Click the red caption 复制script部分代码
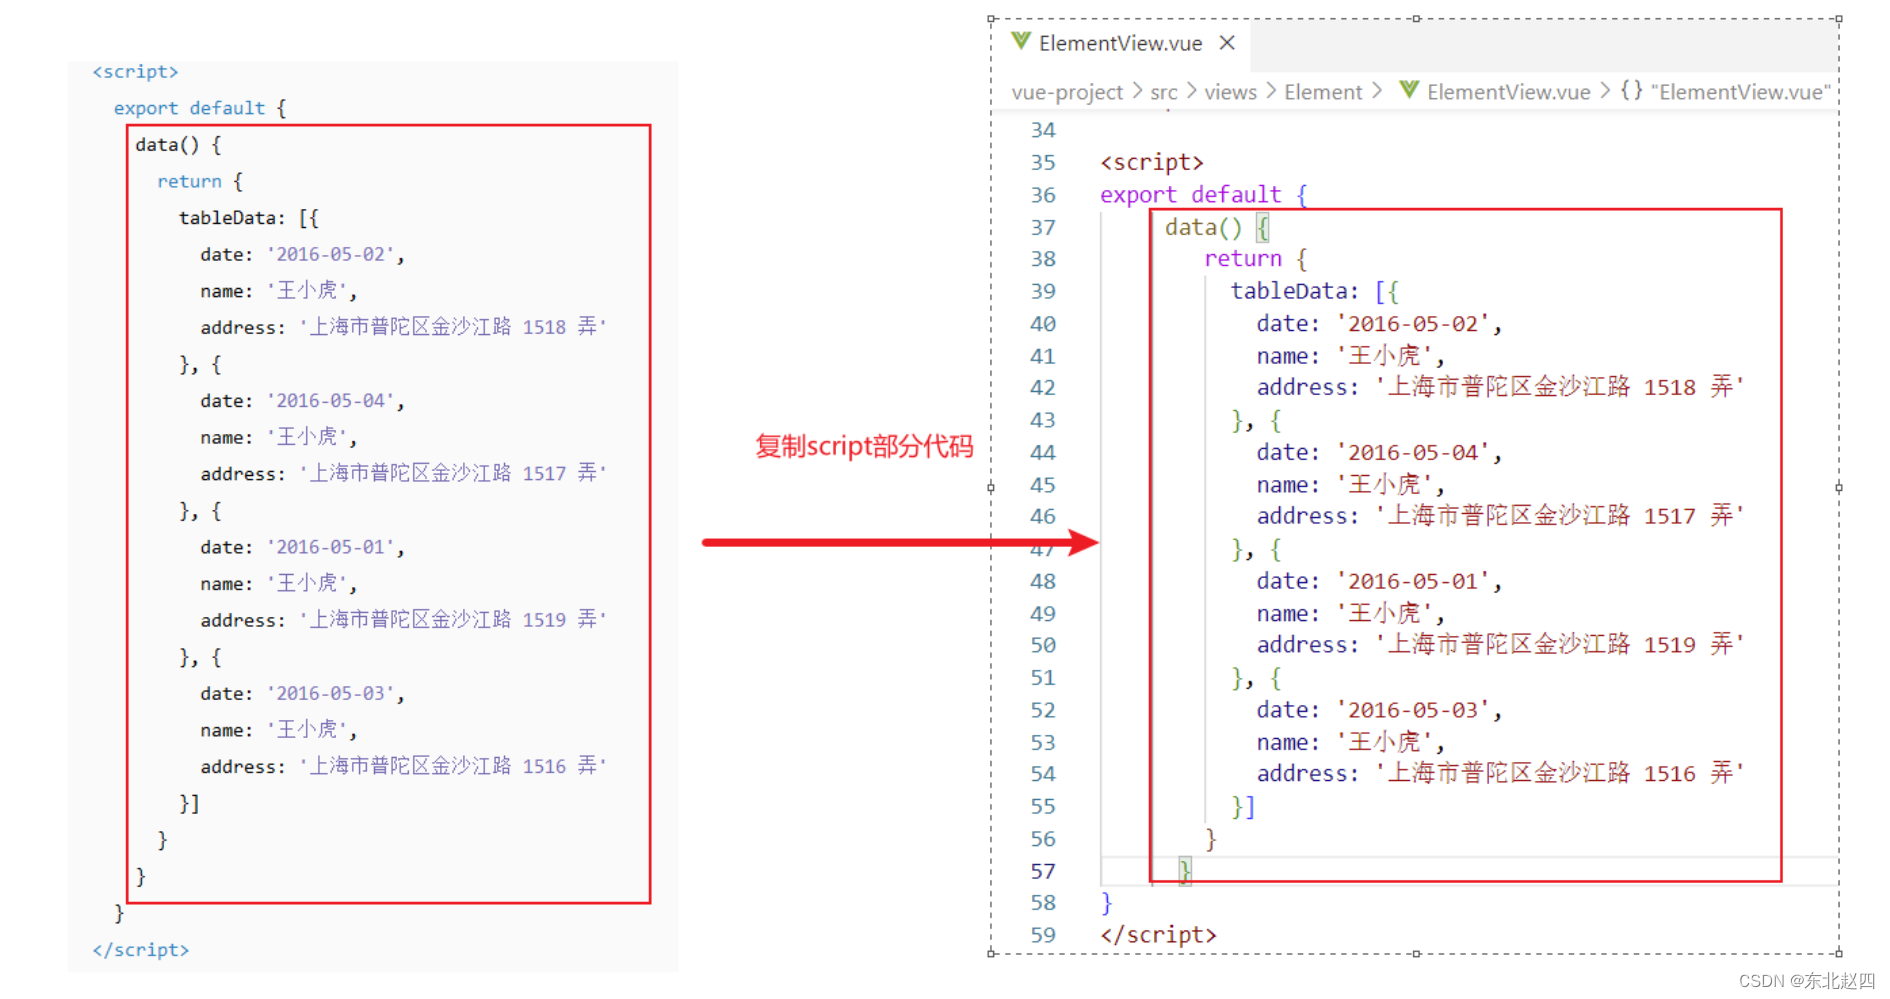The height and width of the screenshot is (999, 1890). pyautogui.click(x=864, y=446)
